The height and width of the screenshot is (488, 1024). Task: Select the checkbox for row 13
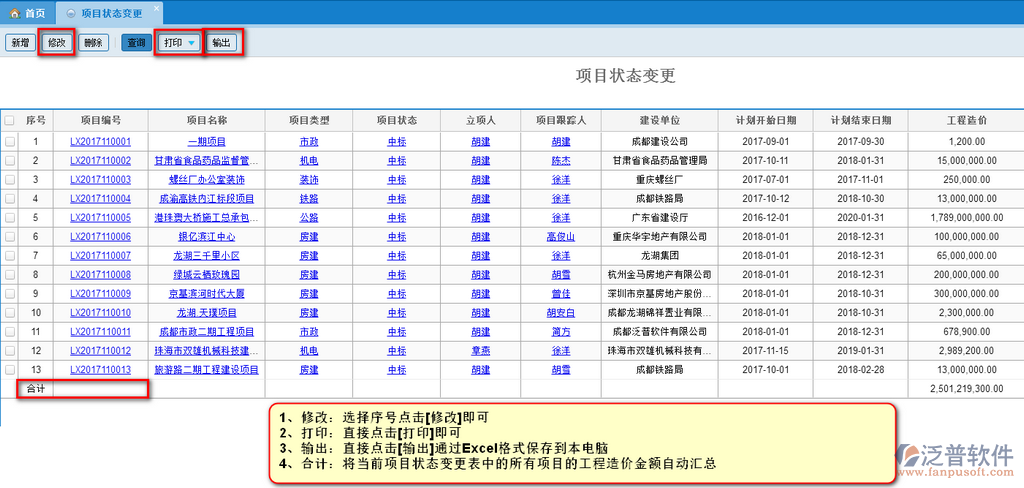click(10, 370)
